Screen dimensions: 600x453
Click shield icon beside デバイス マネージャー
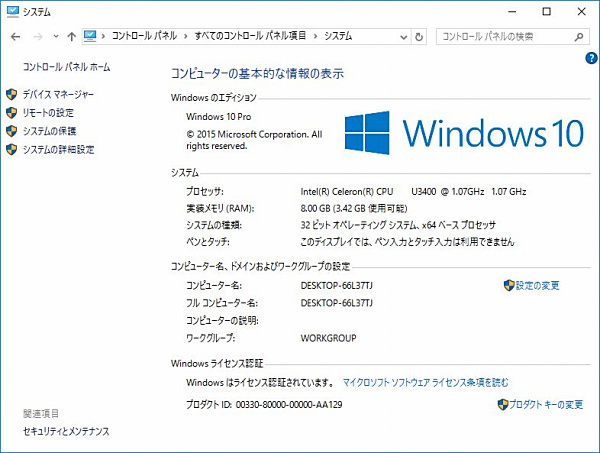12,94
